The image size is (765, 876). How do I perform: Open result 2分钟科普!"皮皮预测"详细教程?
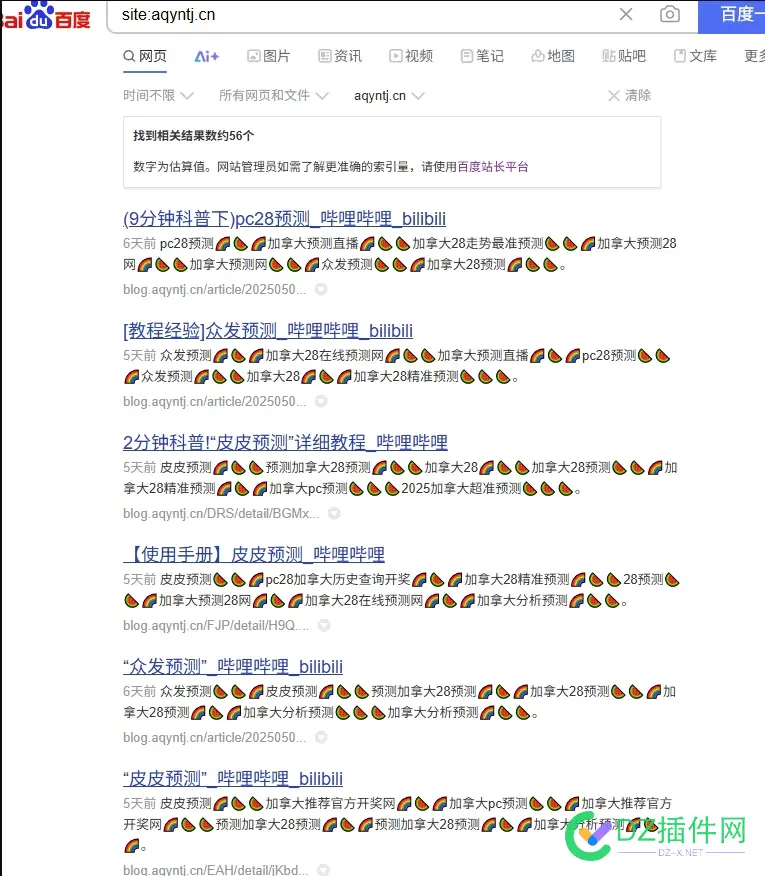point(285,442)
